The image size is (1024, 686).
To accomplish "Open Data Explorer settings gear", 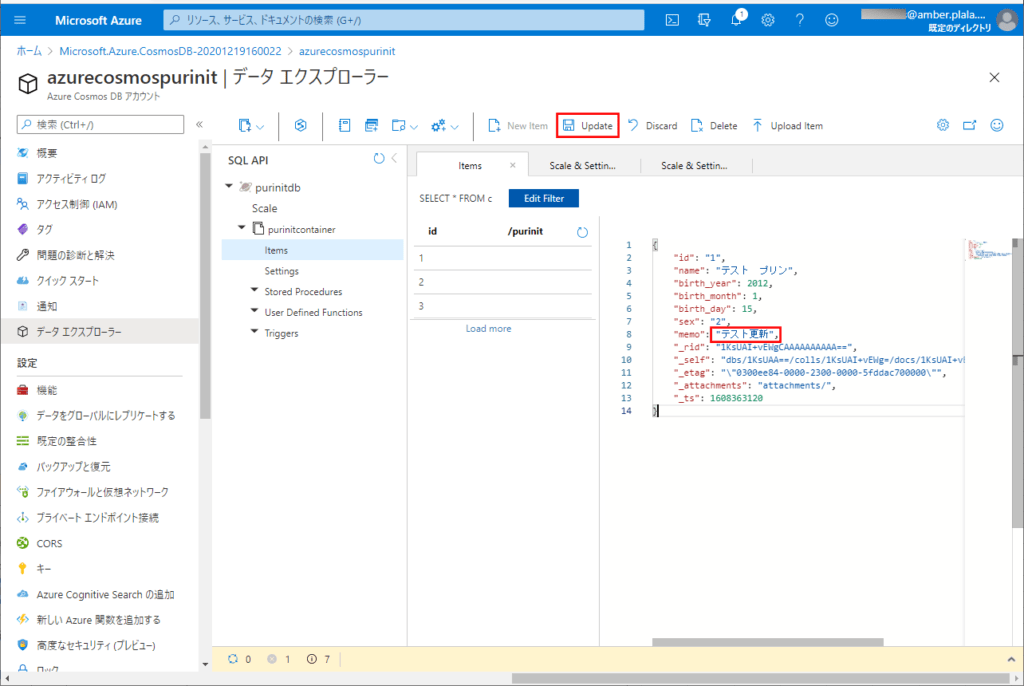I will coord(942,125).
